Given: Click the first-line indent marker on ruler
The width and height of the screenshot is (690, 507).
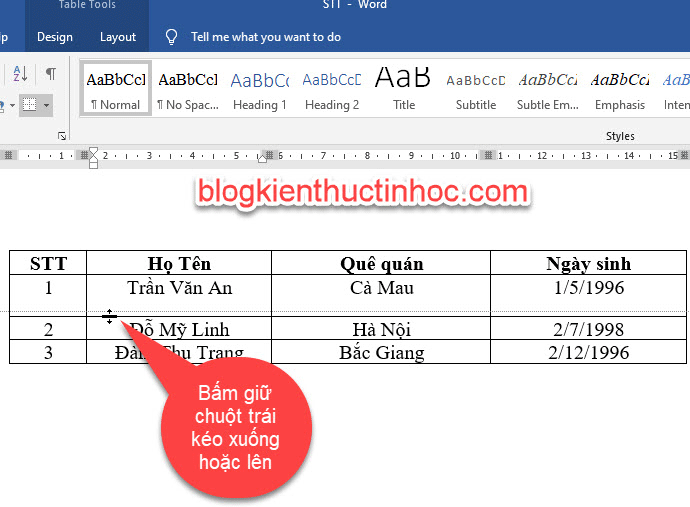Looking at the screenshot, I should click(93, 151).
